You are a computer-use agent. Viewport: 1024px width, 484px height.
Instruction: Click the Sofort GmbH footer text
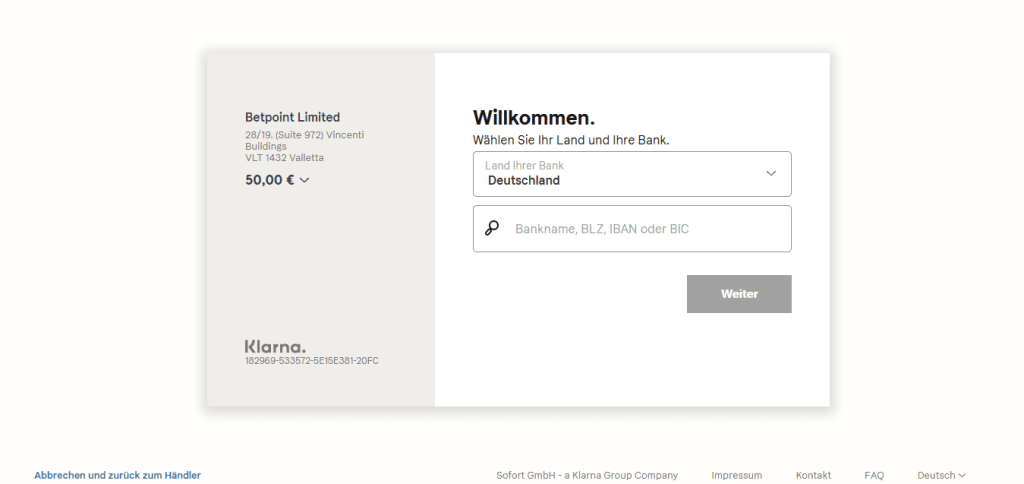click(x=586, y=476)
